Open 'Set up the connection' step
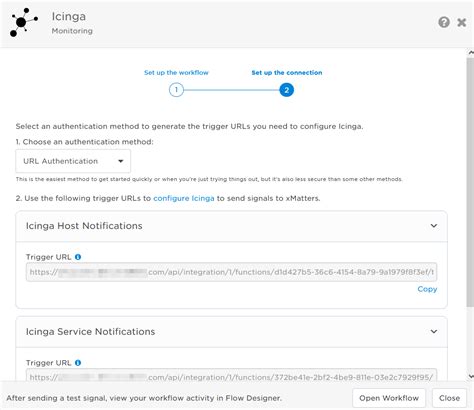474x410 pixels. pos(287,72)
